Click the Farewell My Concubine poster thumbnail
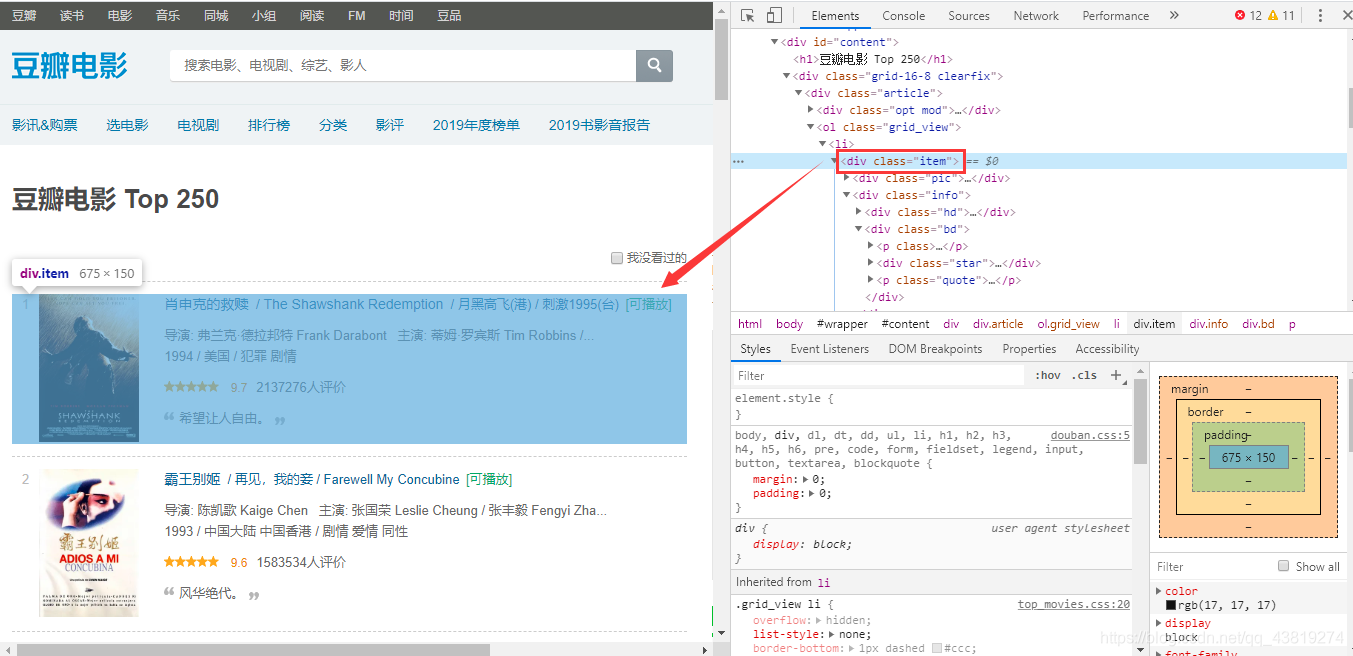The width and height of the screenshot is (1353, 656). click(89, 543)
